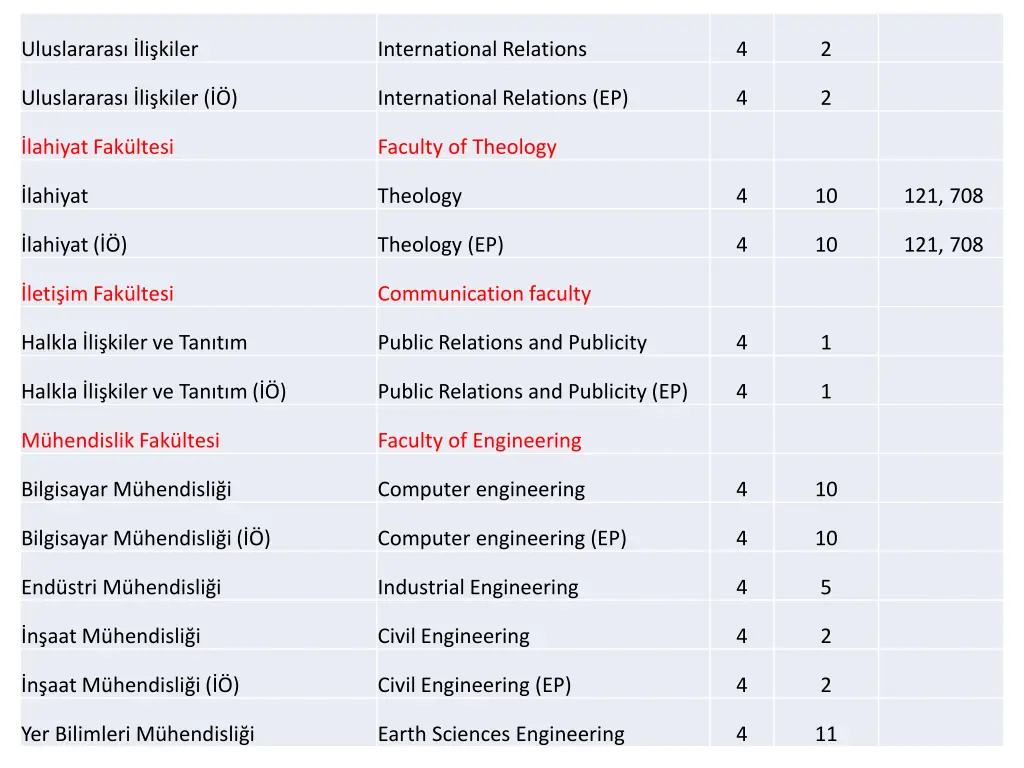Click the Halkla İlişkiler ve Tanıtım (İÖ) cell
The image size is (1024, 768).
coord(153,392)
